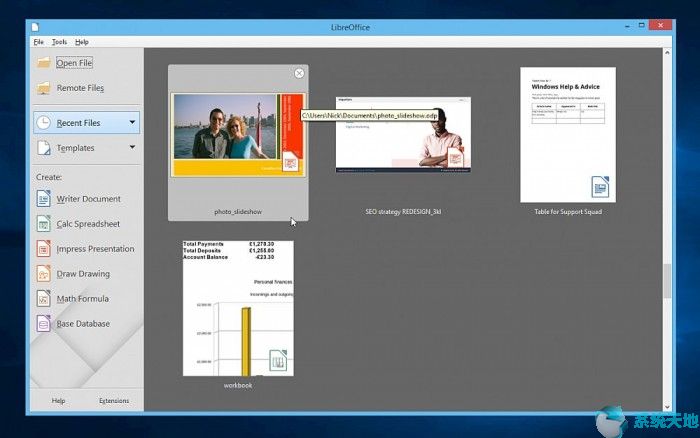This screenshot has width=700, height=438.
Task: Click the Templates page icon
Action: (x=44, y=148)
